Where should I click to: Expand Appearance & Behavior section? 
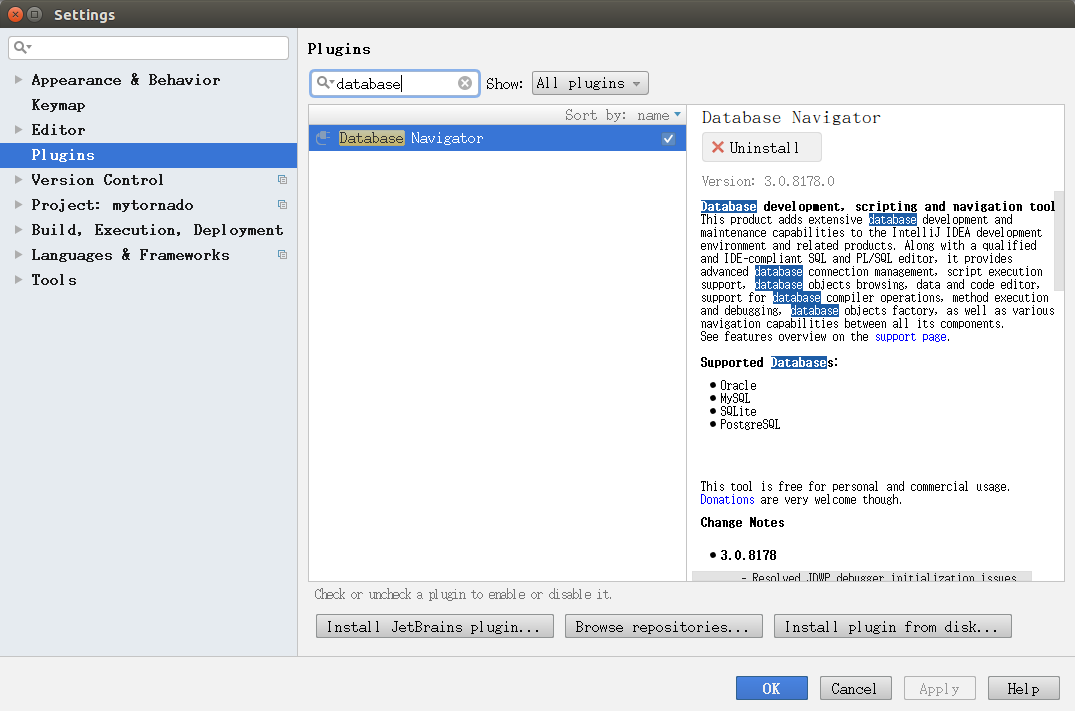coord(19,80)
